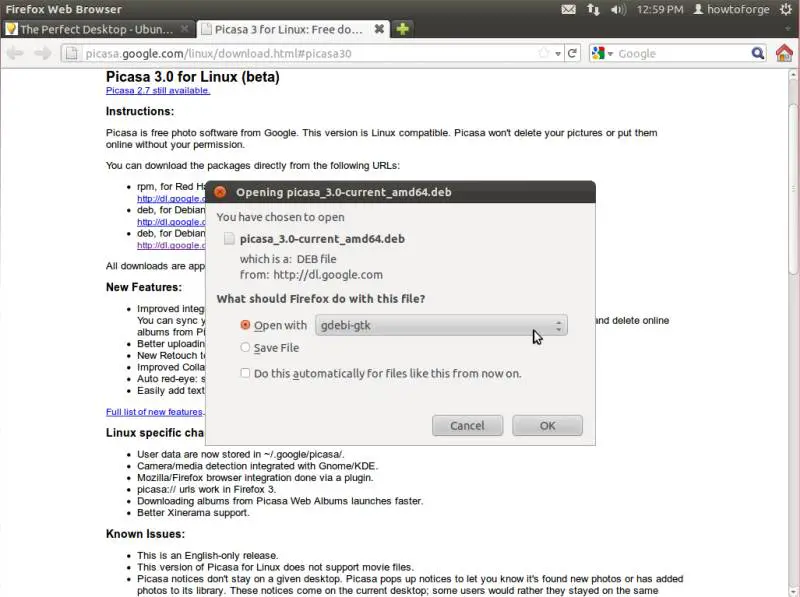Close the Picasa 3 for Linux tab
800x597 pixels.
379,29
